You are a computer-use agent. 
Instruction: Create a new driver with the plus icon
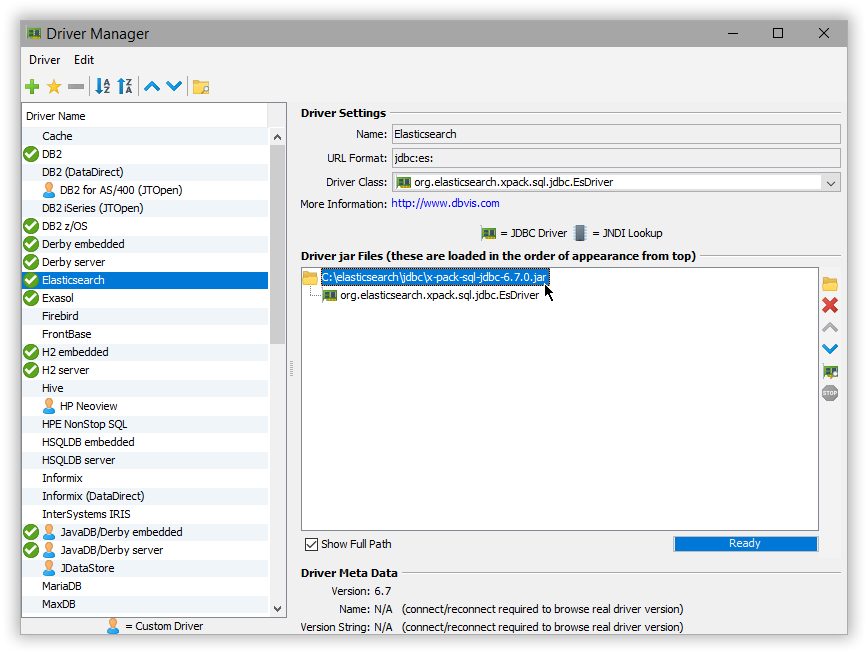pyautogui.click(x=31, y=86)
